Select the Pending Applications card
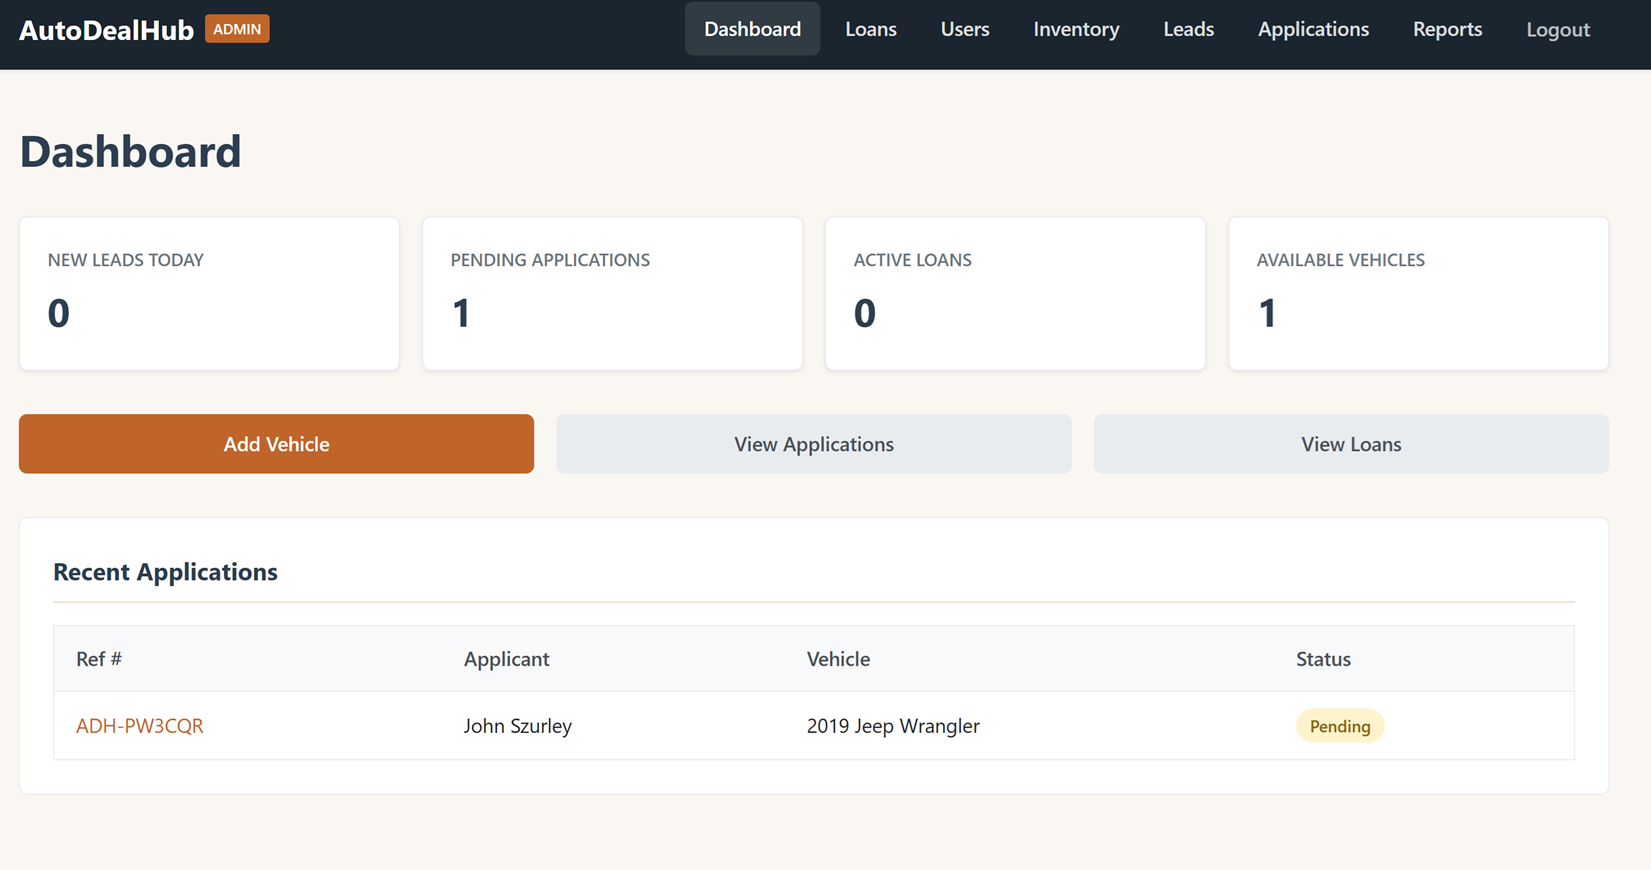This screenshot has height=870, width=1651. (x=612, y=294)
